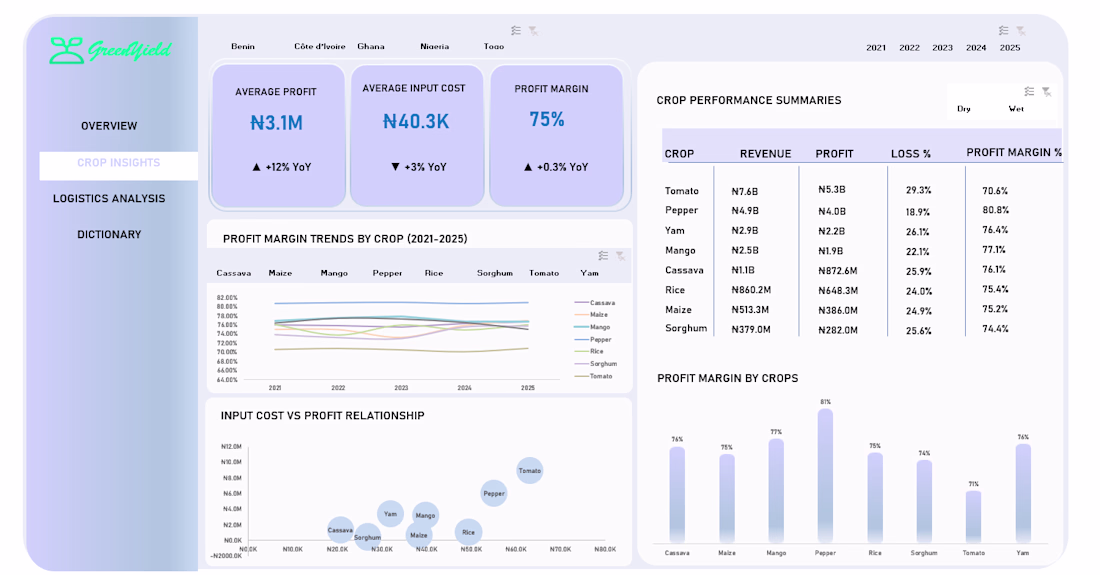The height and width of the screenshot is (575, 1100).
Task: Filter trends by Yam slicer button
Action: [589, 273]
